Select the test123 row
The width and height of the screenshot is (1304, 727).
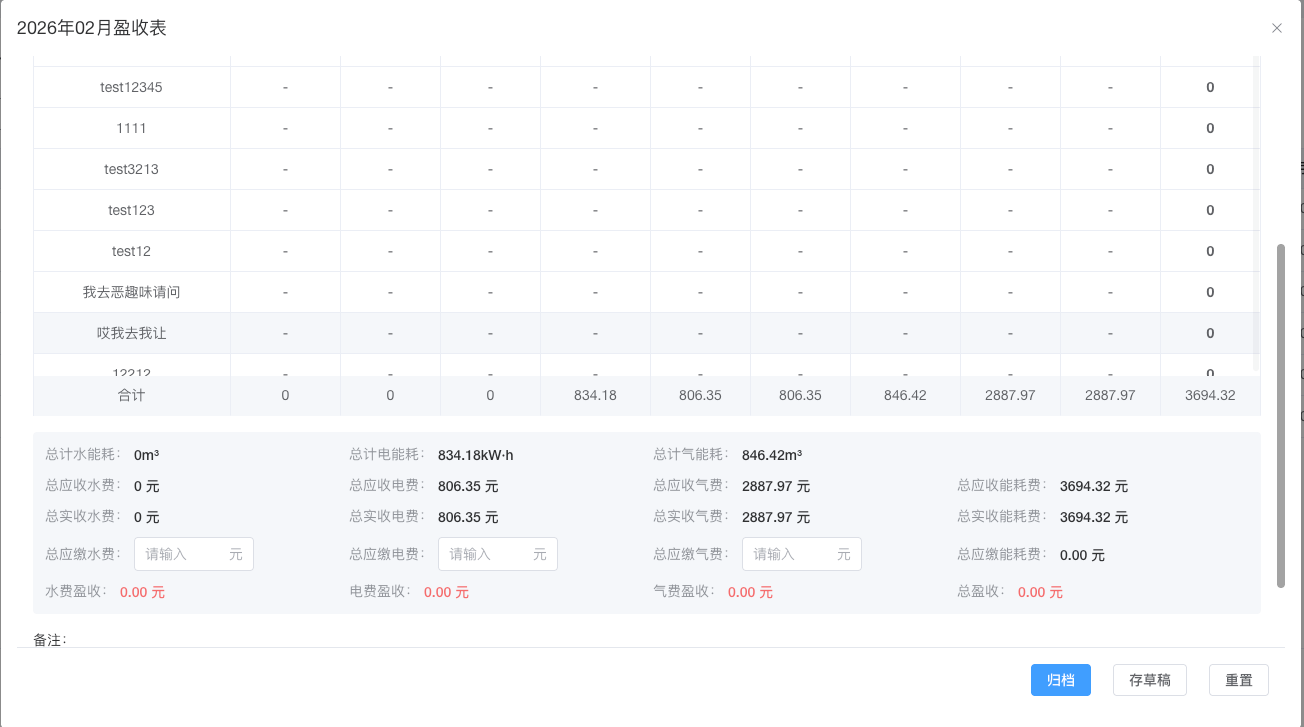[647, 210]
